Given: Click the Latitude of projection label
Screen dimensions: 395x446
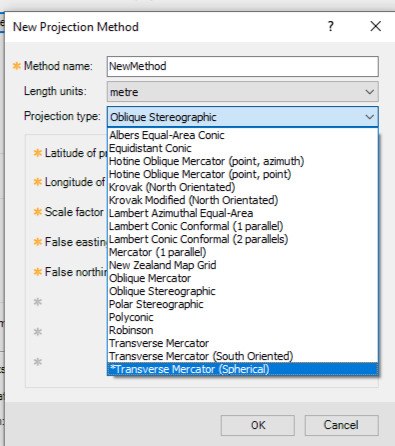Looking at the screenshot, I should point(76,153).
